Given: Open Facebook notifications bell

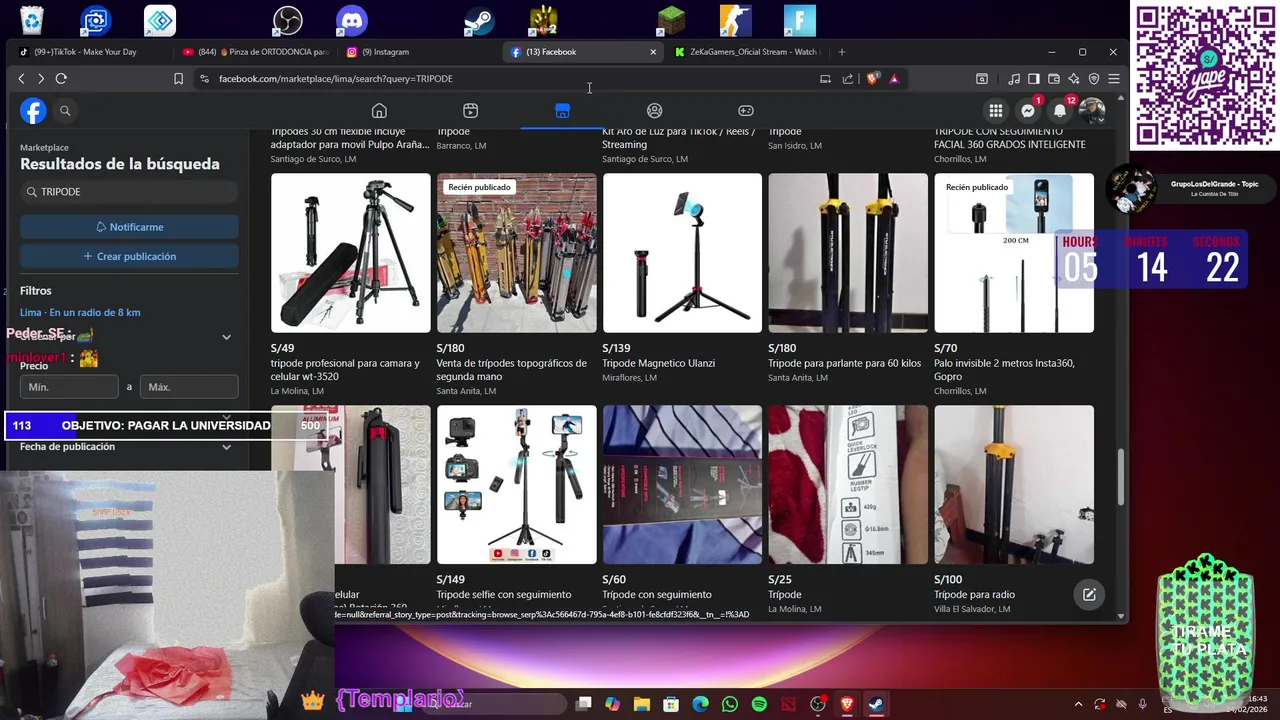Looking at the screenshot, I should (1060, 111).
